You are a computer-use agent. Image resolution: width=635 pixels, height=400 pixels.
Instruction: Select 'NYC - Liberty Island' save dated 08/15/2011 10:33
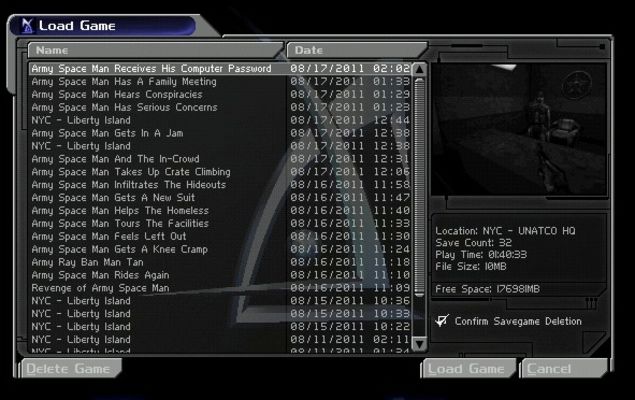220,314
